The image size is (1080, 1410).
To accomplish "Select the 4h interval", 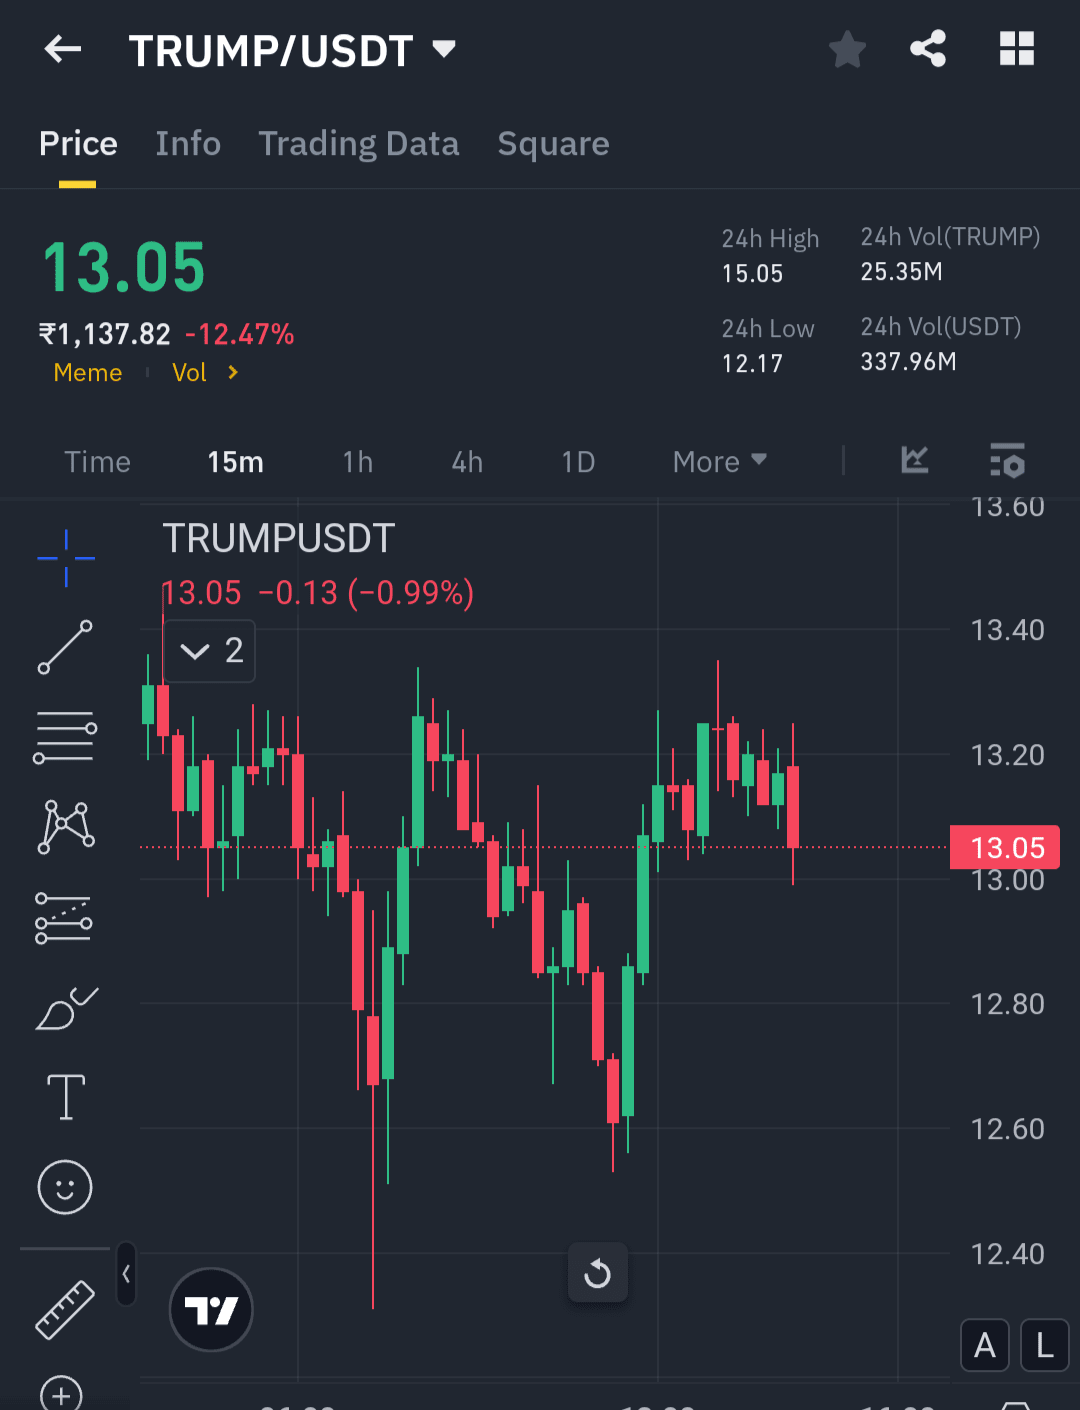I will click(x=467, y=462).
